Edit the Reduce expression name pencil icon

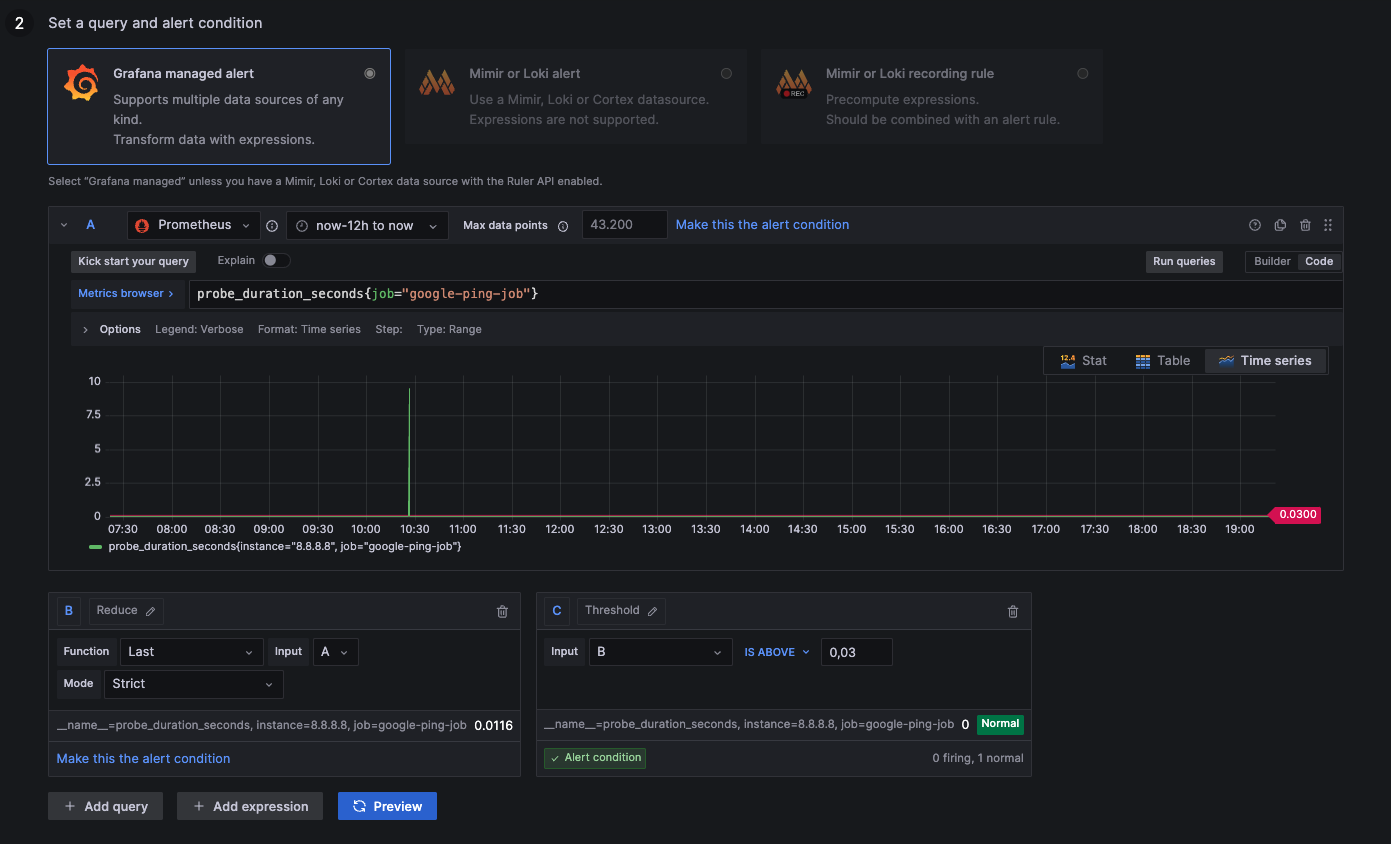coord(151,611)
